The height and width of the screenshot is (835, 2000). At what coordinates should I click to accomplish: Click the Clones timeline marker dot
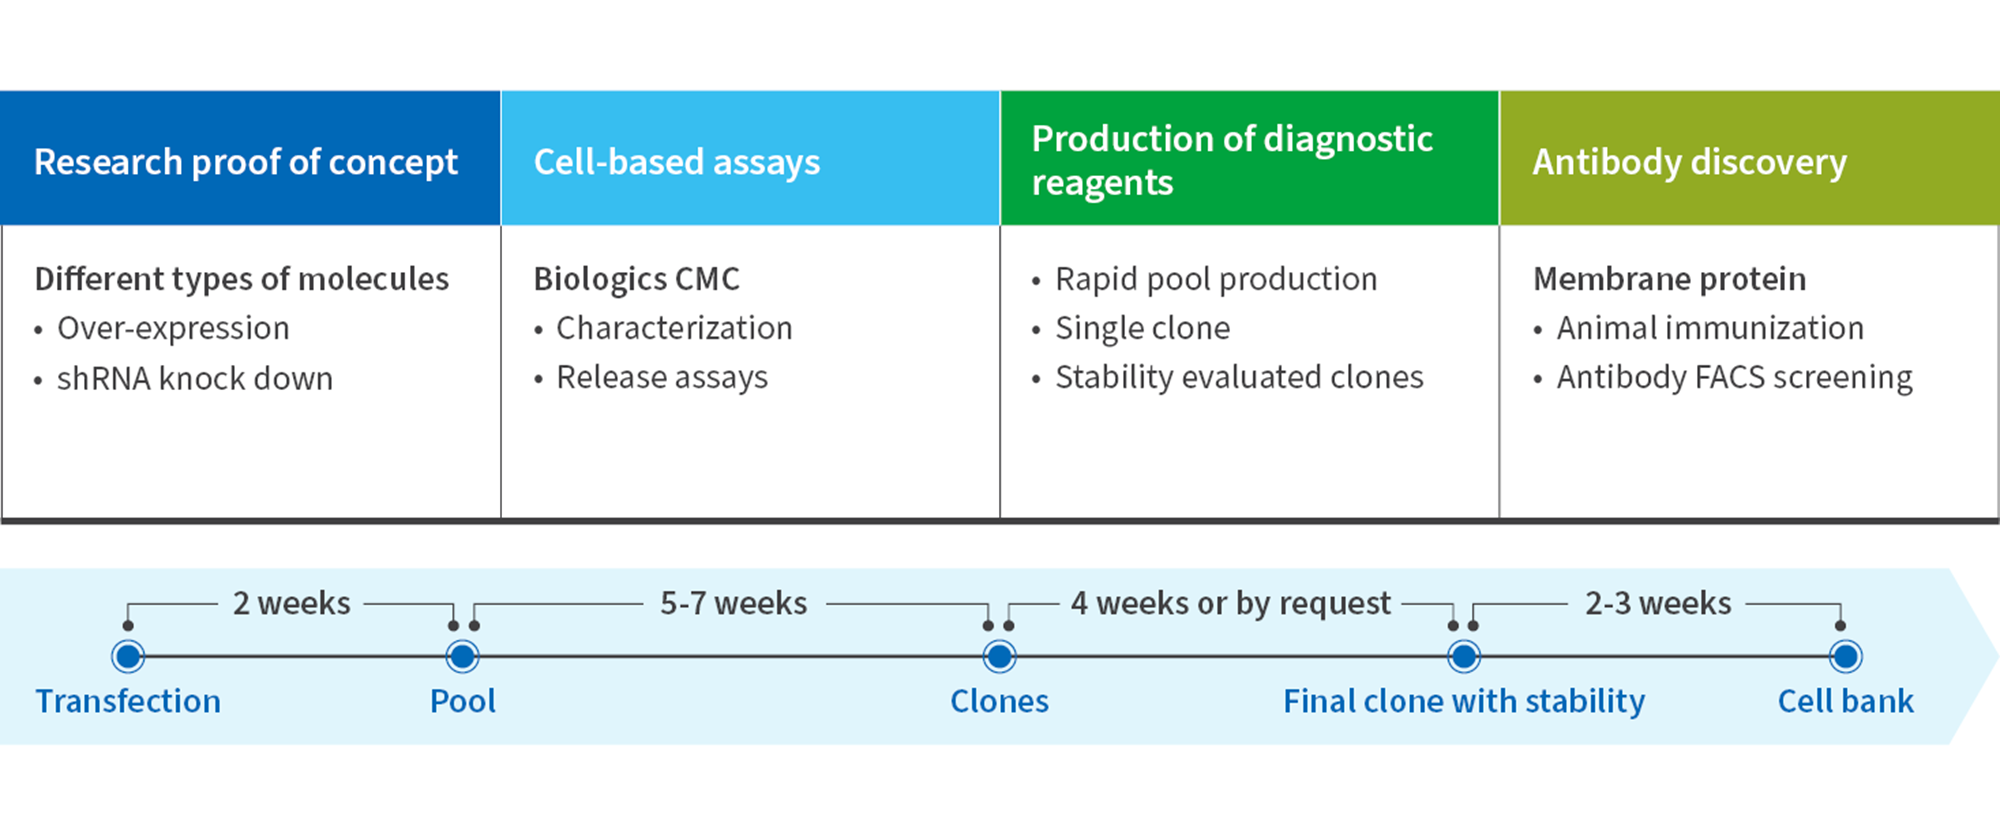(999, 657)
